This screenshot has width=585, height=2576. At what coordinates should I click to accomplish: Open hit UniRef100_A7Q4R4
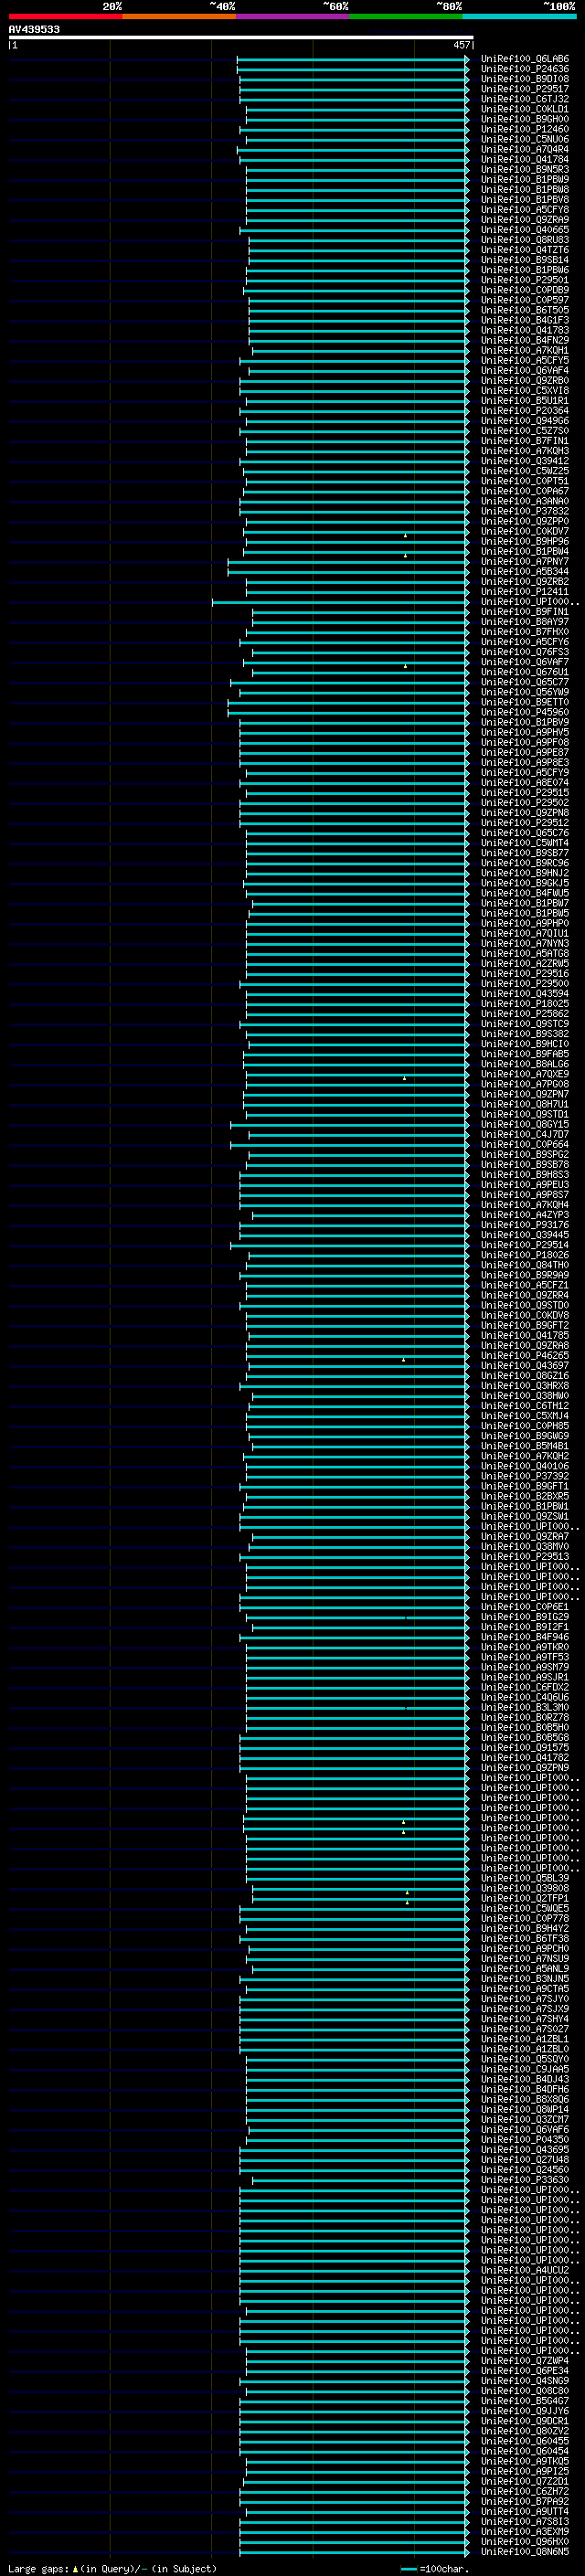tap(525, 149)
